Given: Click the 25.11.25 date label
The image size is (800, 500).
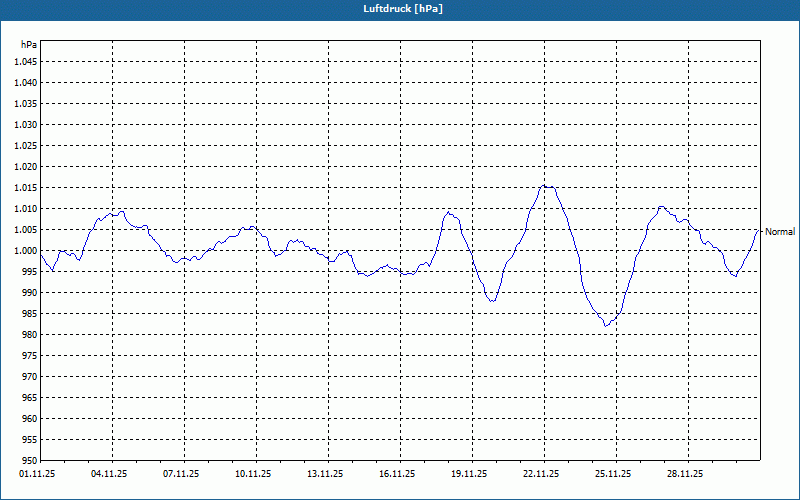Looking at the screenshot, I should [x=613, y=474].
